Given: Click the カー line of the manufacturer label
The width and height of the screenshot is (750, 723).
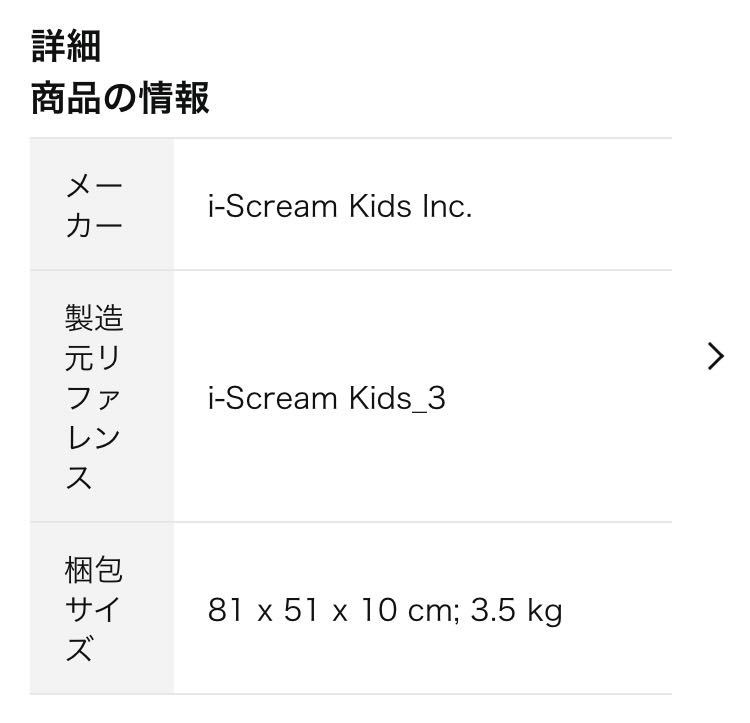Looking at the screenshot, I should (95, 225).
